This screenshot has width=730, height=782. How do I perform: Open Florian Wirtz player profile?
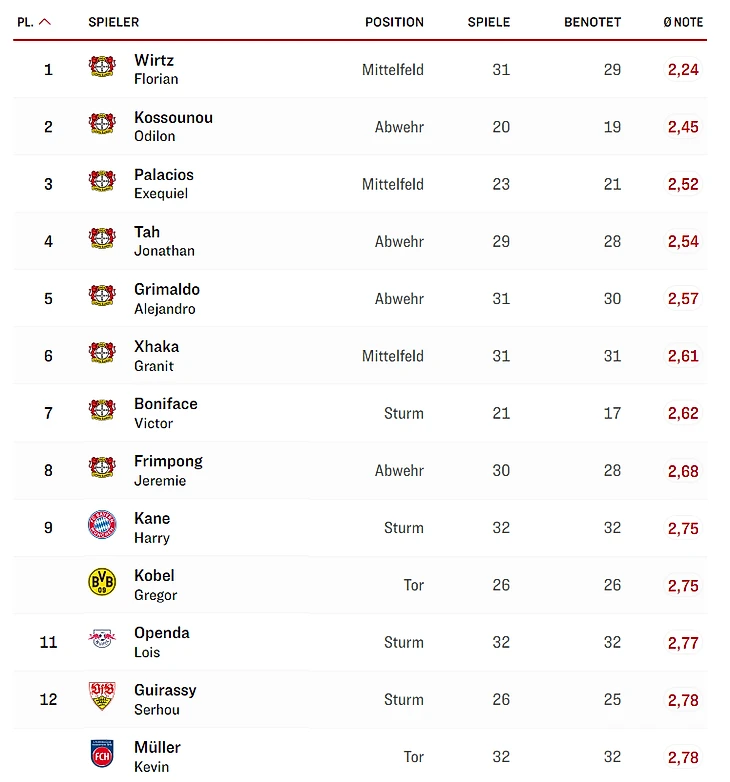click(x=155, y=69)
